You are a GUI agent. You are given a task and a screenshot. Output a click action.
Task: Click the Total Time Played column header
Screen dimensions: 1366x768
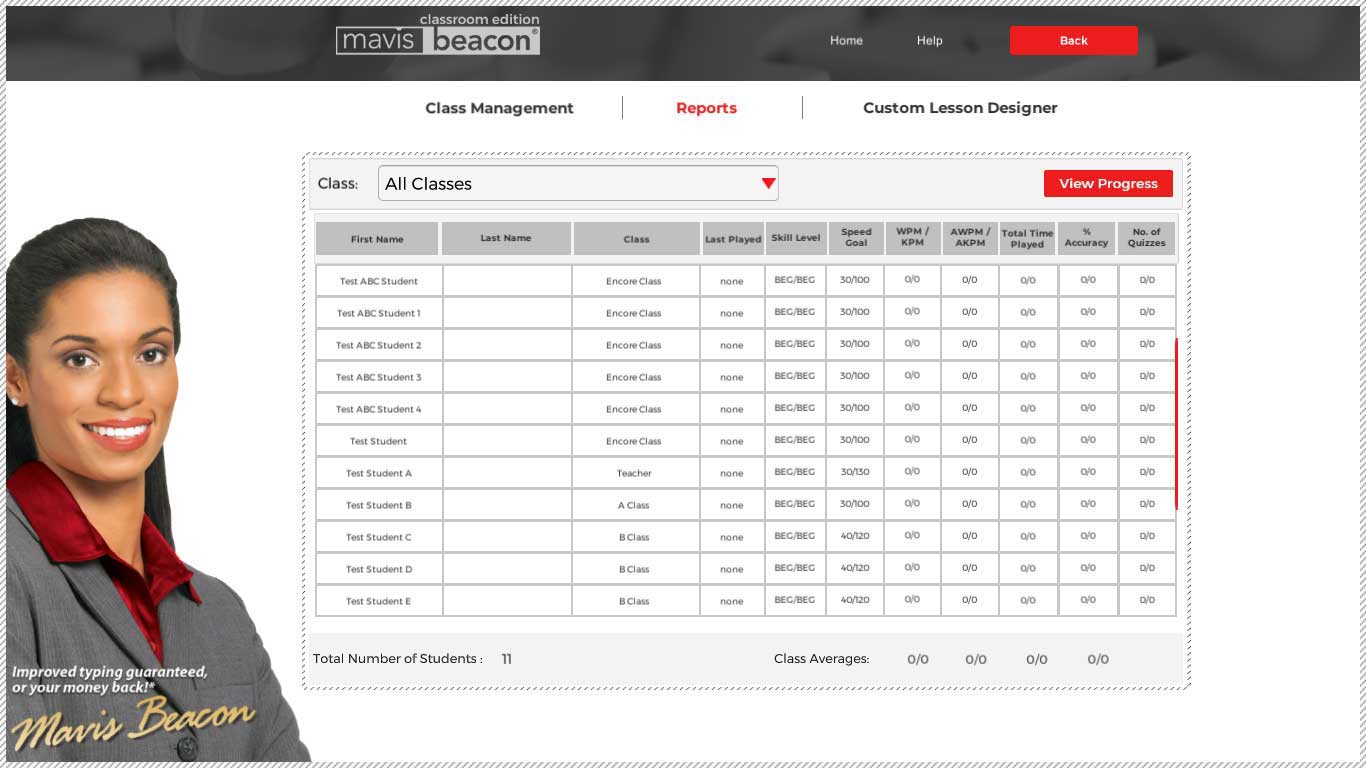point(1027,239)
